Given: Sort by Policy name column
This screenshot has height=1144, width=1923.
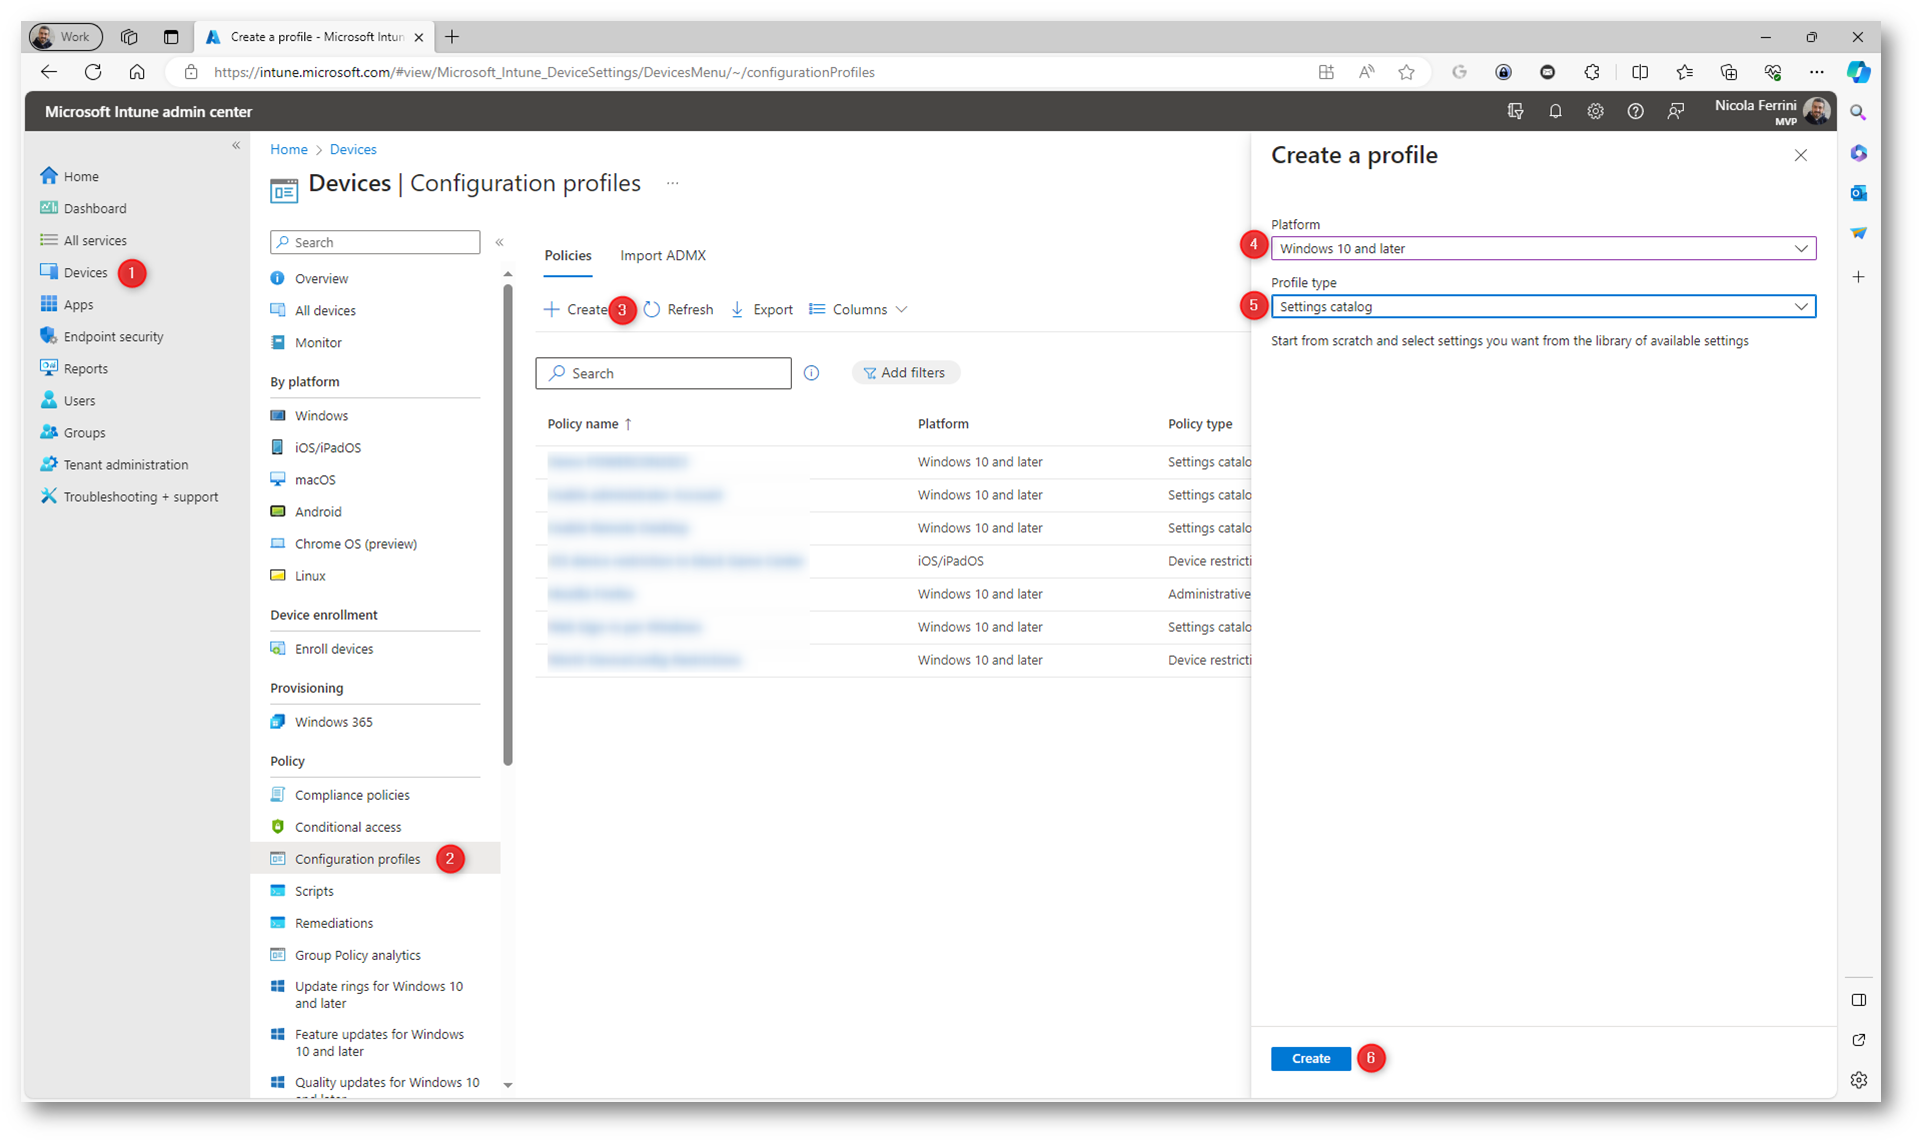Looking at the screenshot, I should pyautogui.click(x=589, y=424).
